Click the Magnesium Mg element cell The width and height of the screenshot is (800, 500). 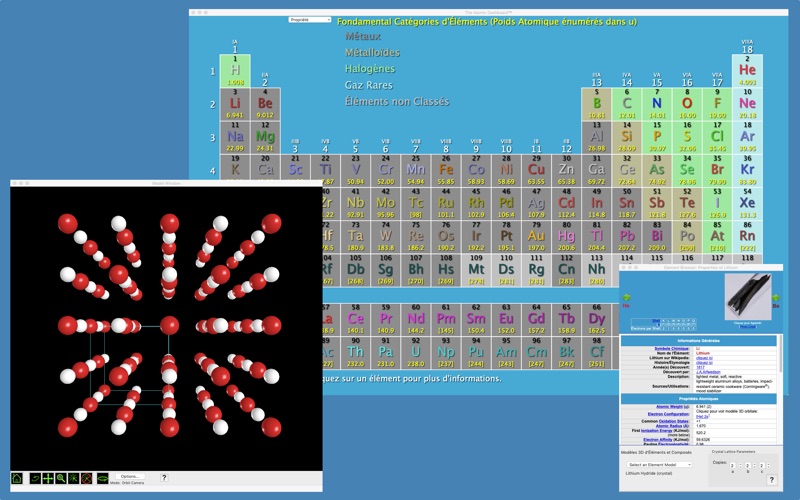click(265, 137)
